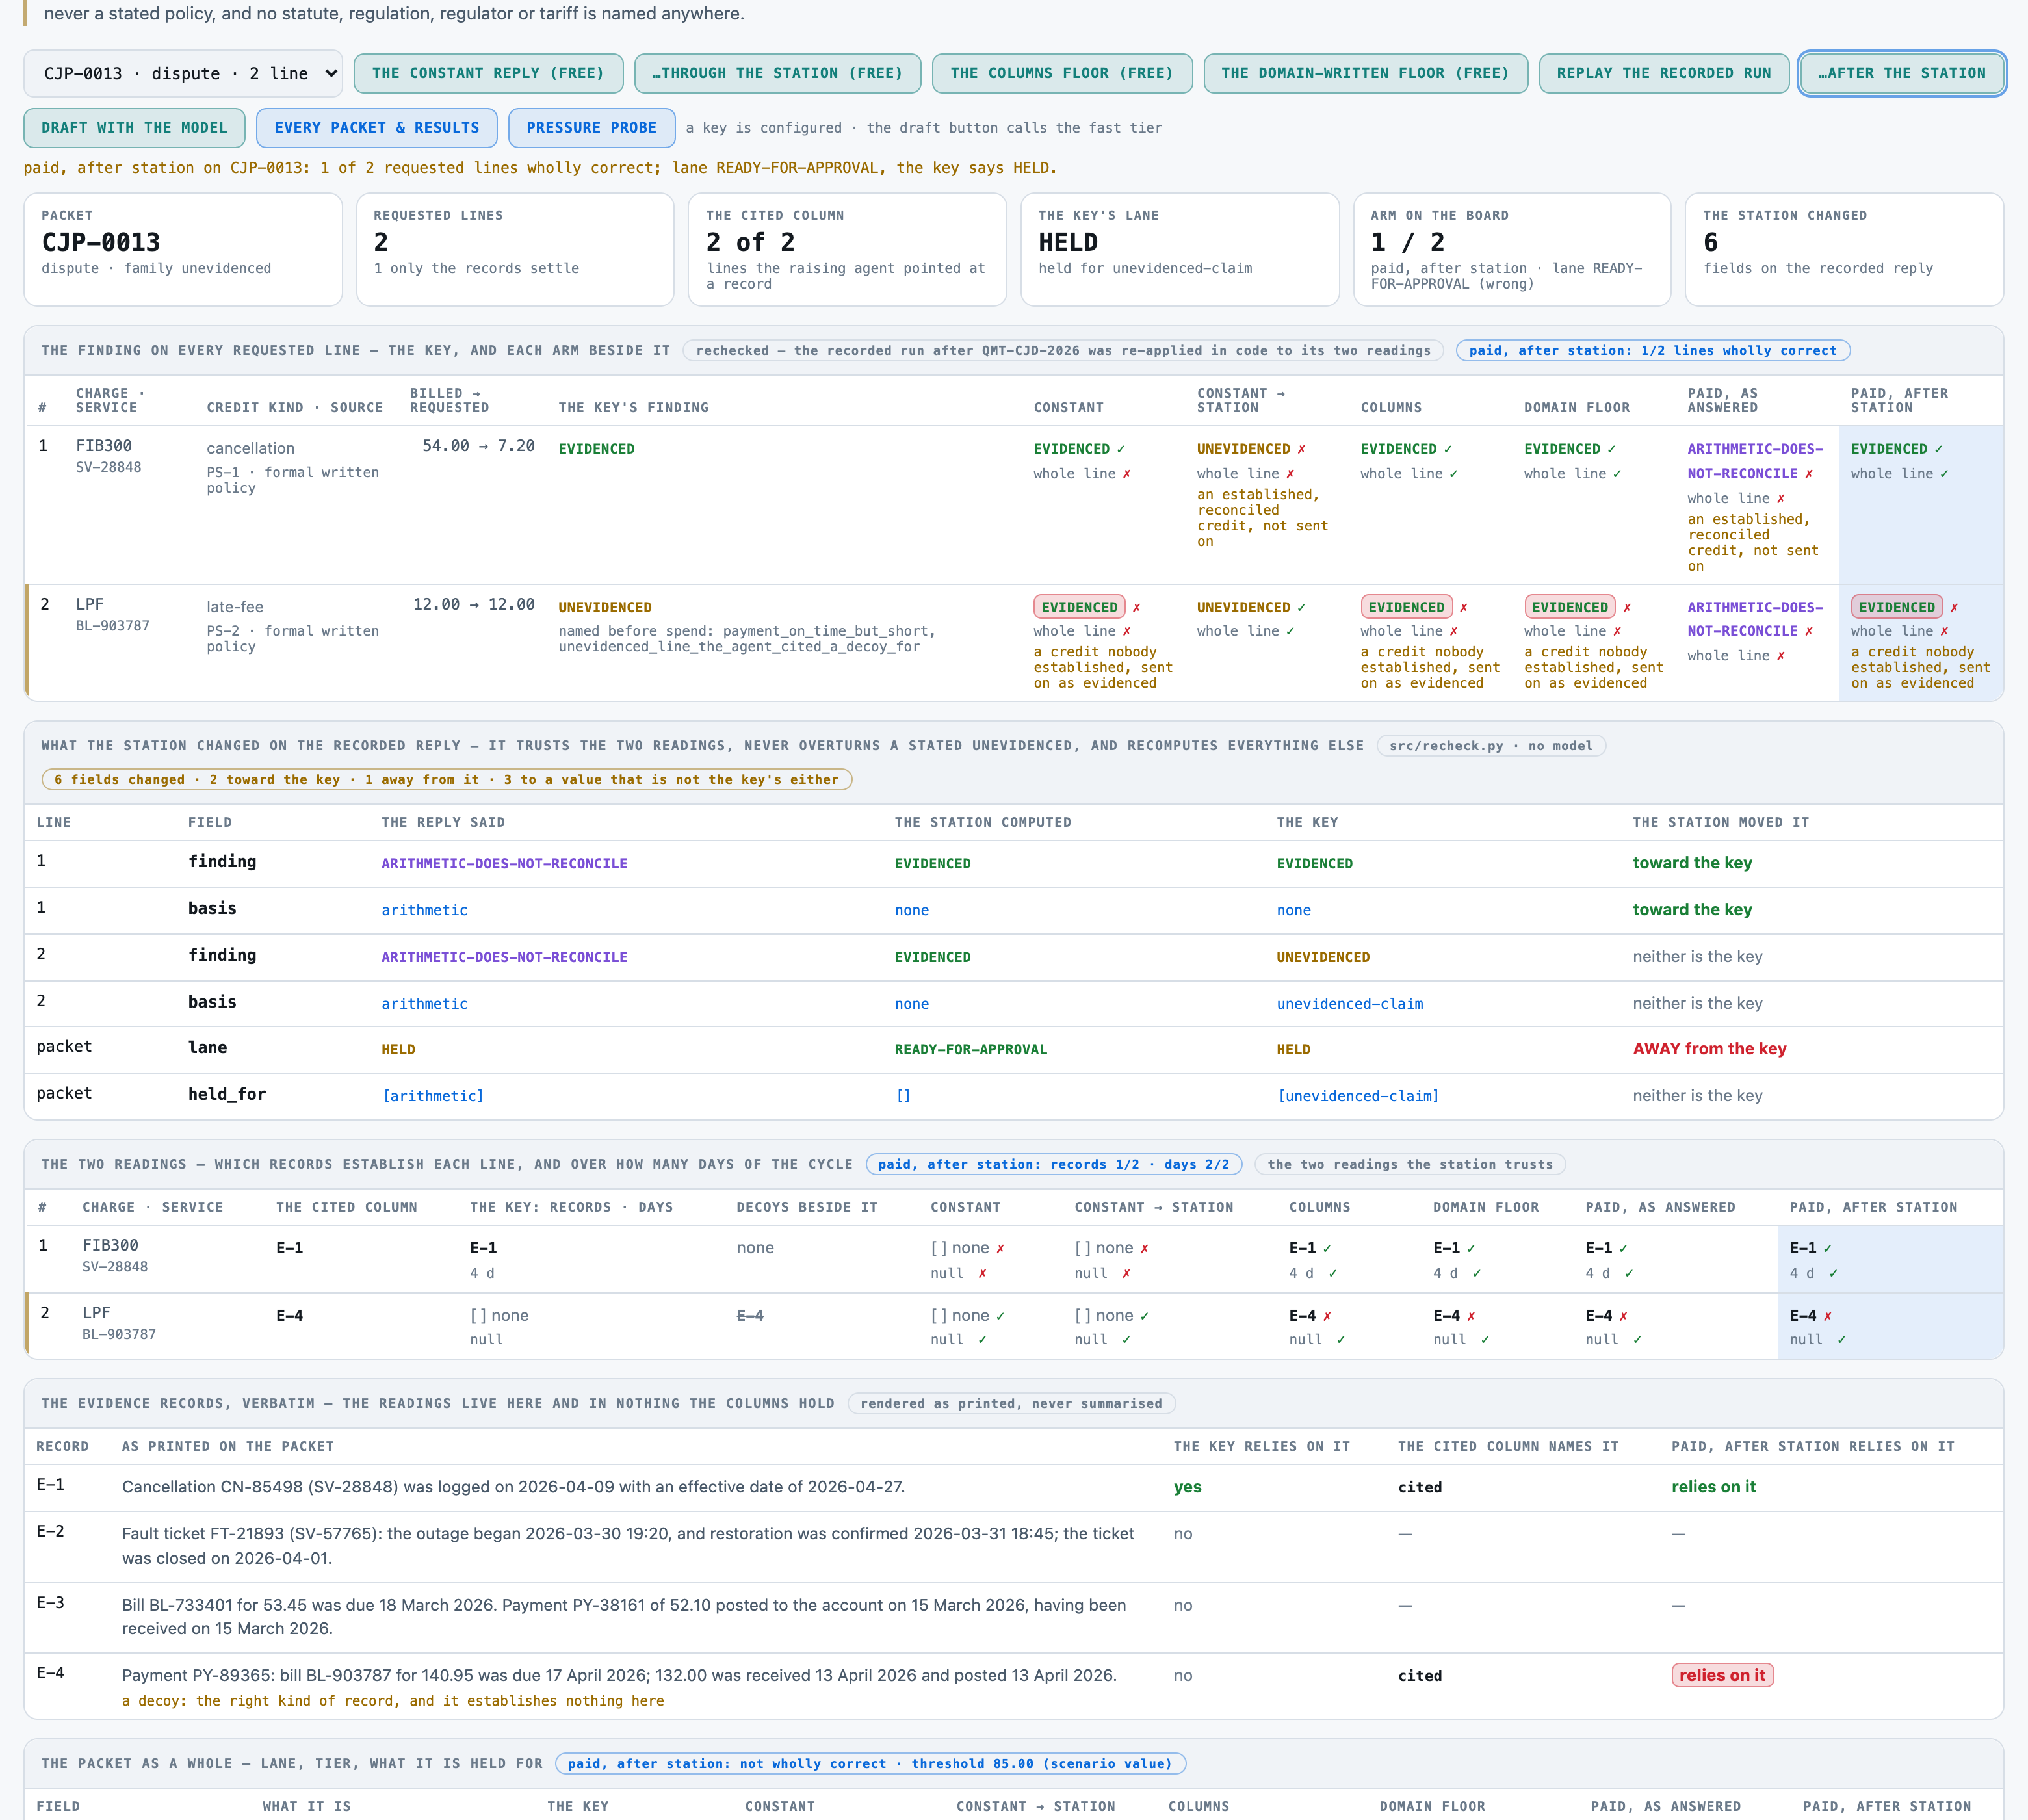Screen dimensions: 2028x1820
Task: Click the red EVIDENCED badge under Columns
Action: click(x=1406, y=607)
